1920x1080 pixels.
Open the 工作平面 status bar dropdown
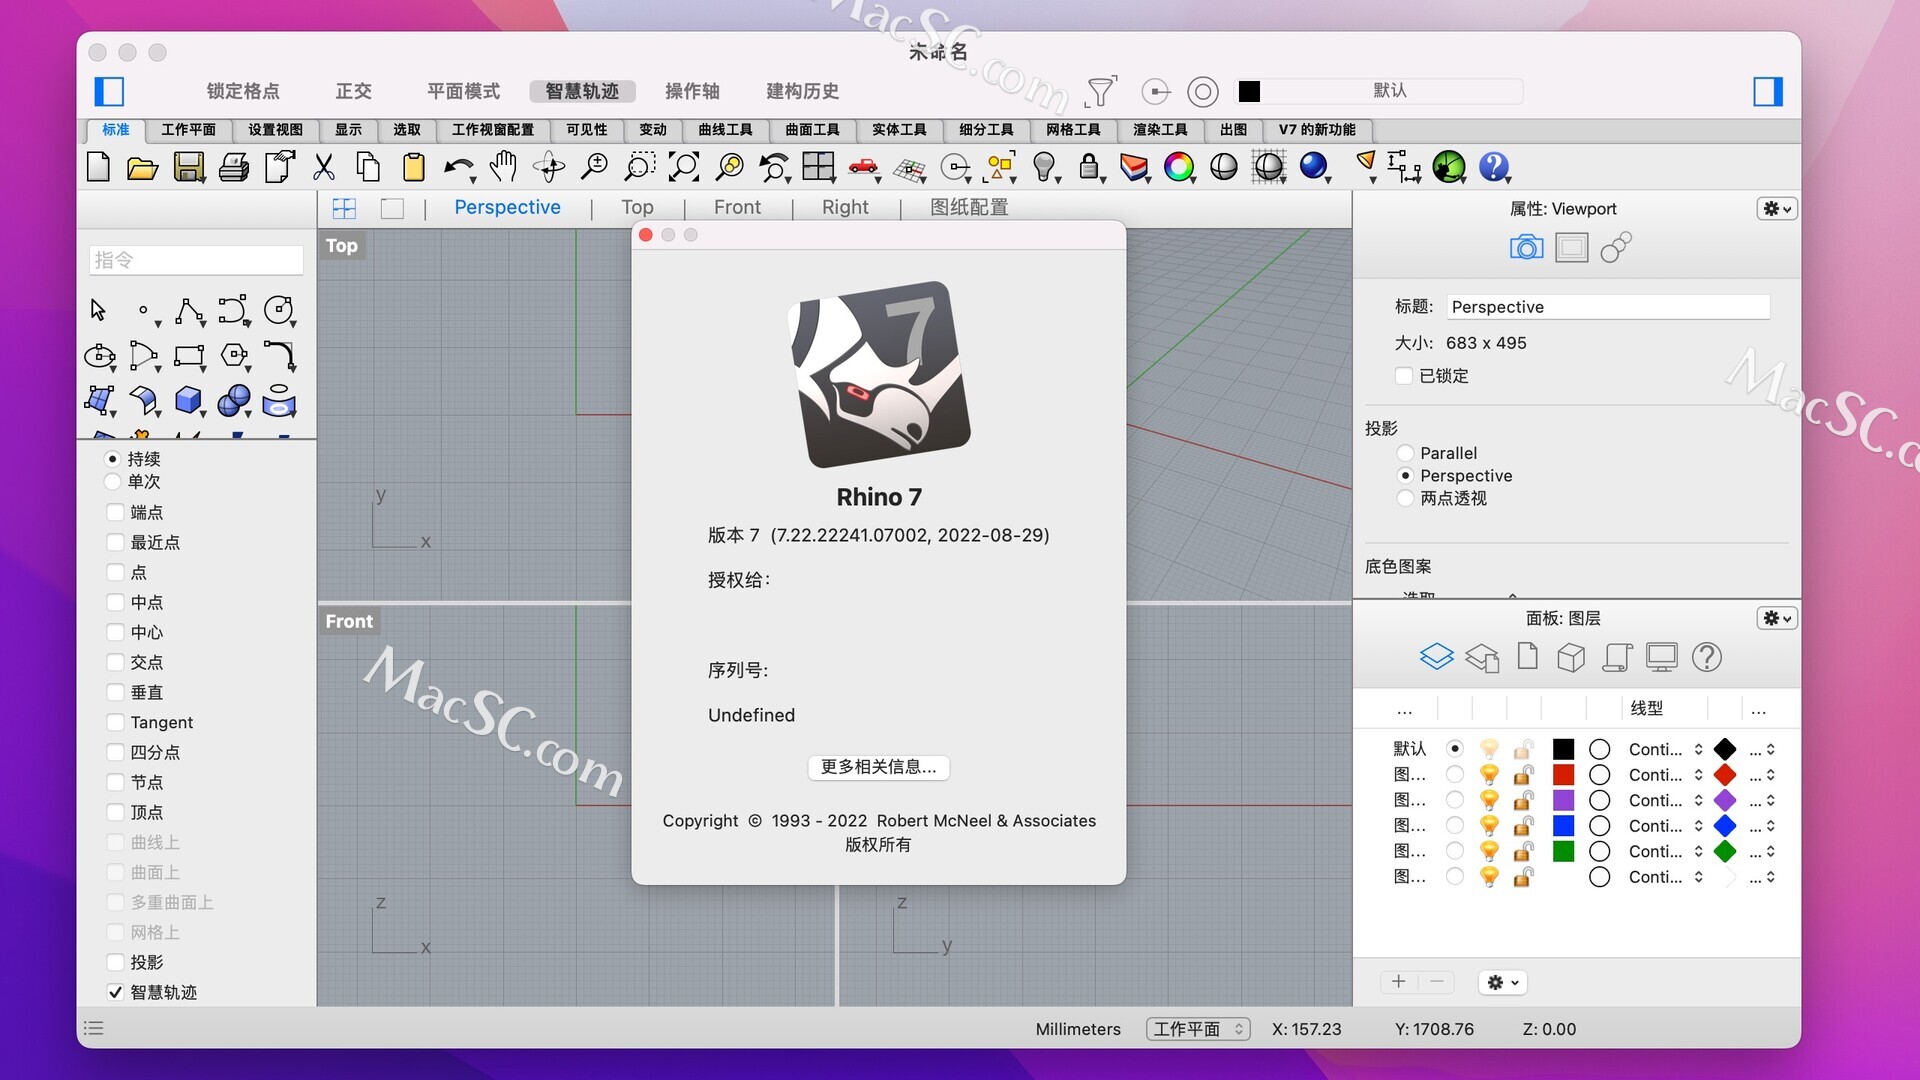[1198, 1029]
